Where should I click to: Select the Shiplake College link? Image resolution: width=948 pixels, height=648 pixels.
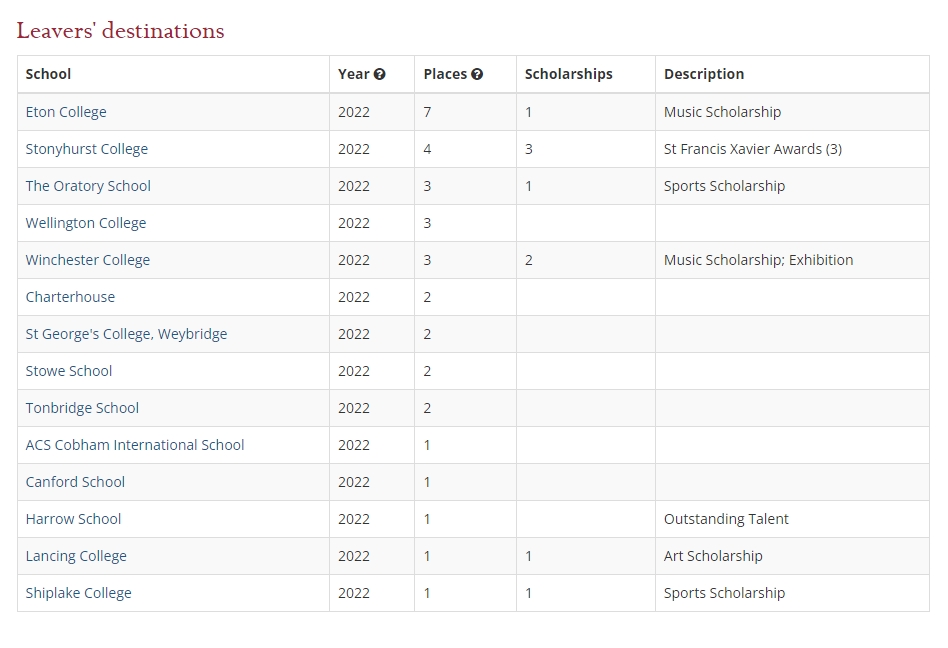[x=79, y=593]
